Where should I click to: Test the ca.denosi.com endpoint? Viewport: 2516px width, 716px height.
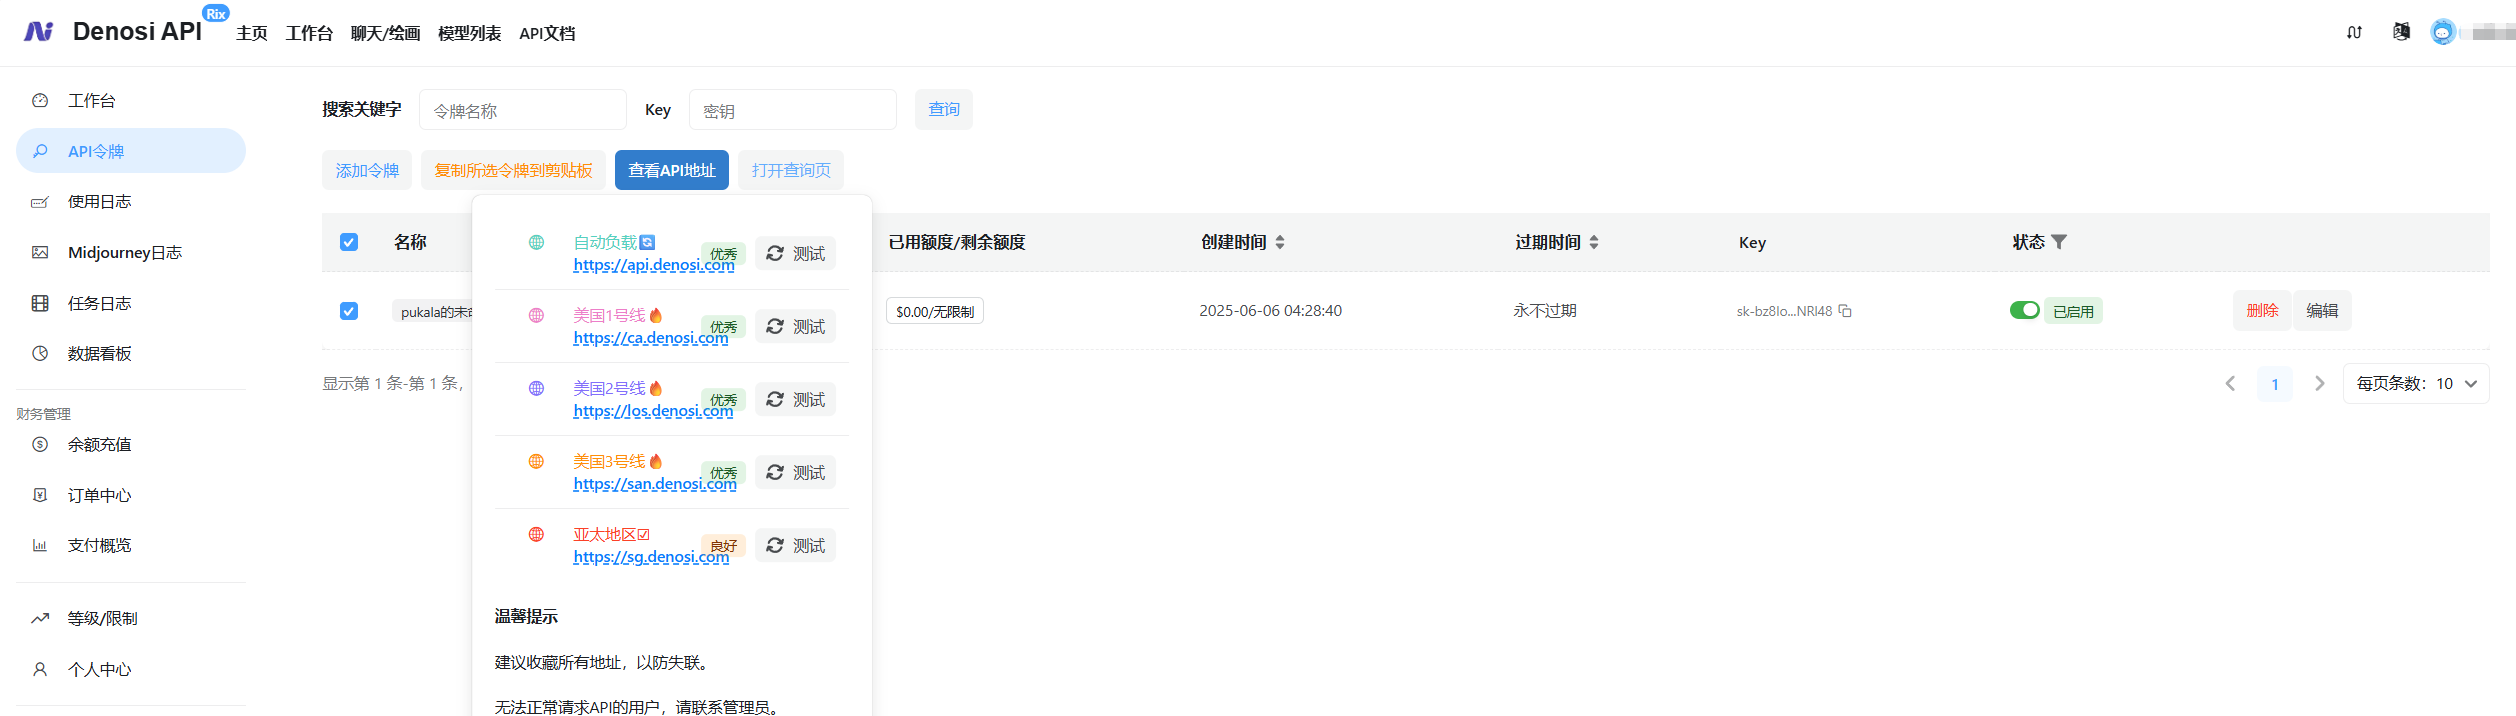(x=796, y=326)
